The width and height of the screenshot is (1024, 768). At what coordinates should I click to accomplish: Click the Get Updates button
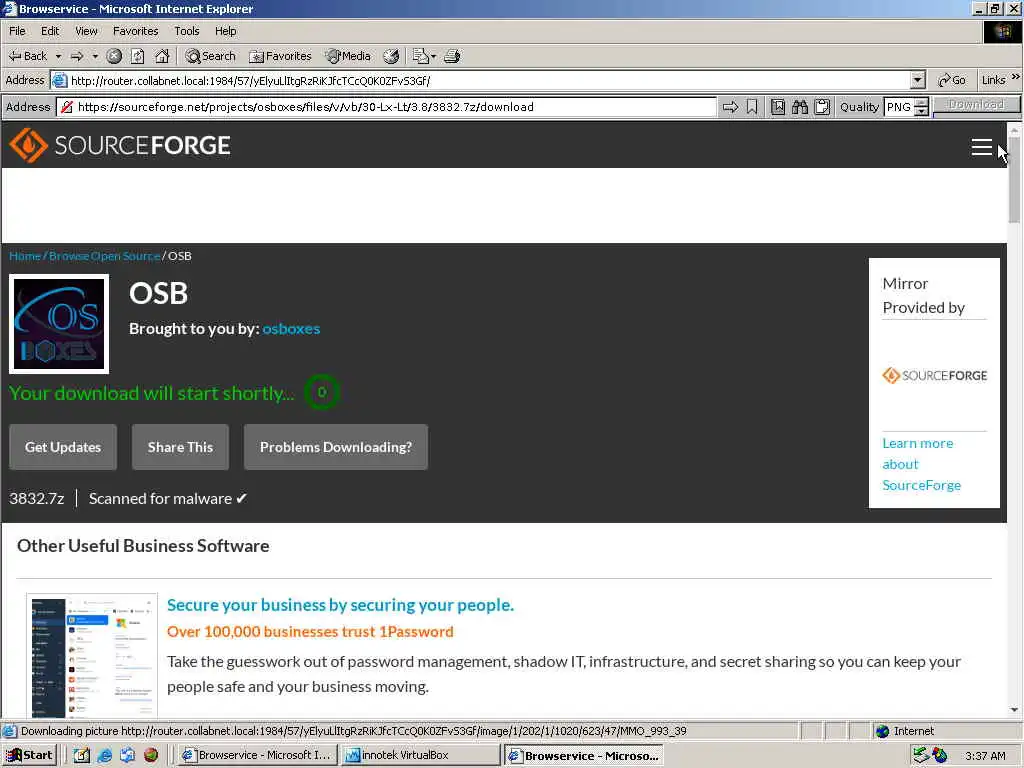tap(63, 447)
